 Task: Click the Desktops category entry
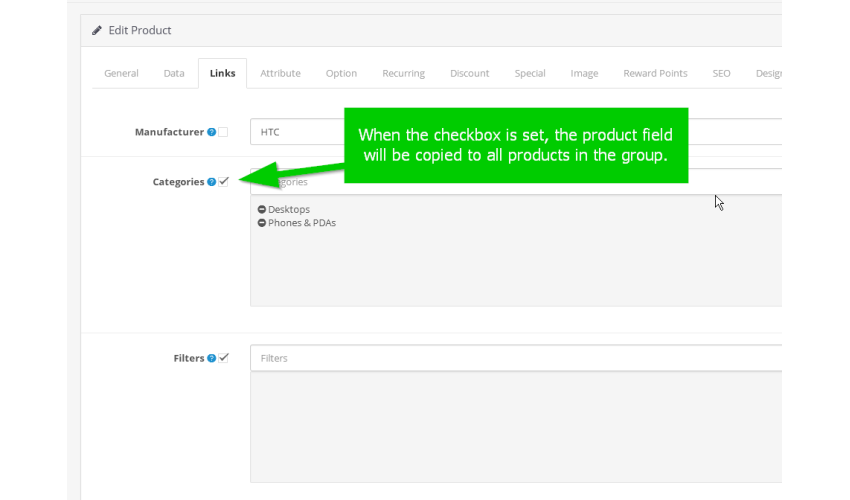coord(289,209)
